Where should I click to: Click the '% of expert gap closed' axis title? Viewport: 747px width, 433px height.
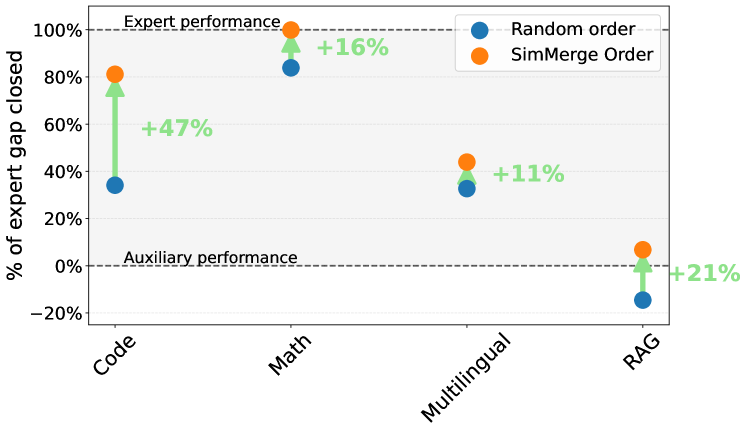pyautogui.click(x=17, y=167)
